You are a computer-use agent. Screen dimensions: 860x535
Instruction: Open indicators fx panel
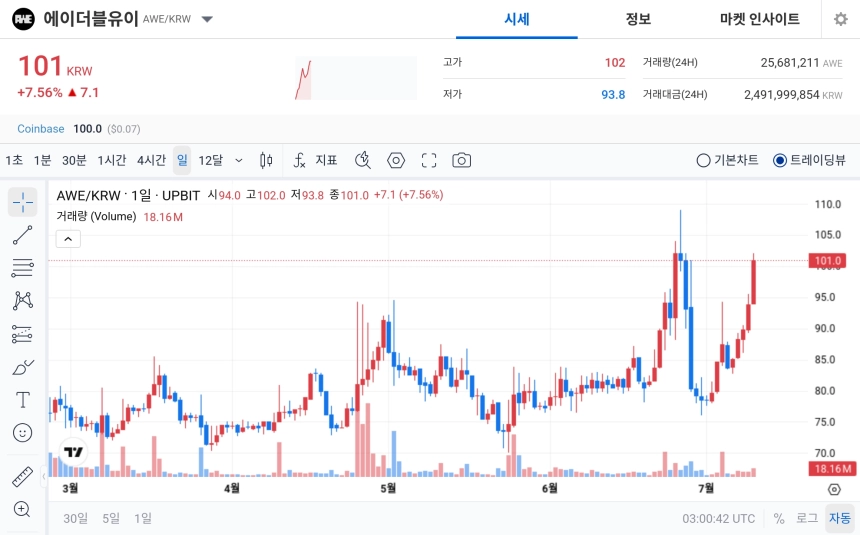click(x=299, y=160)
